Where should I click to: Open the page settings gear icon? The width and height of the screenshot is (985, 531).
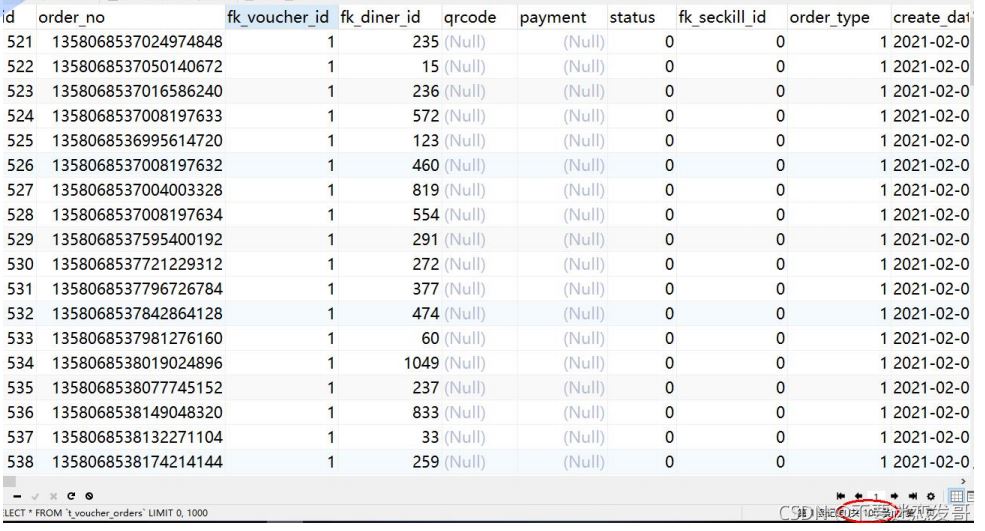930,496
